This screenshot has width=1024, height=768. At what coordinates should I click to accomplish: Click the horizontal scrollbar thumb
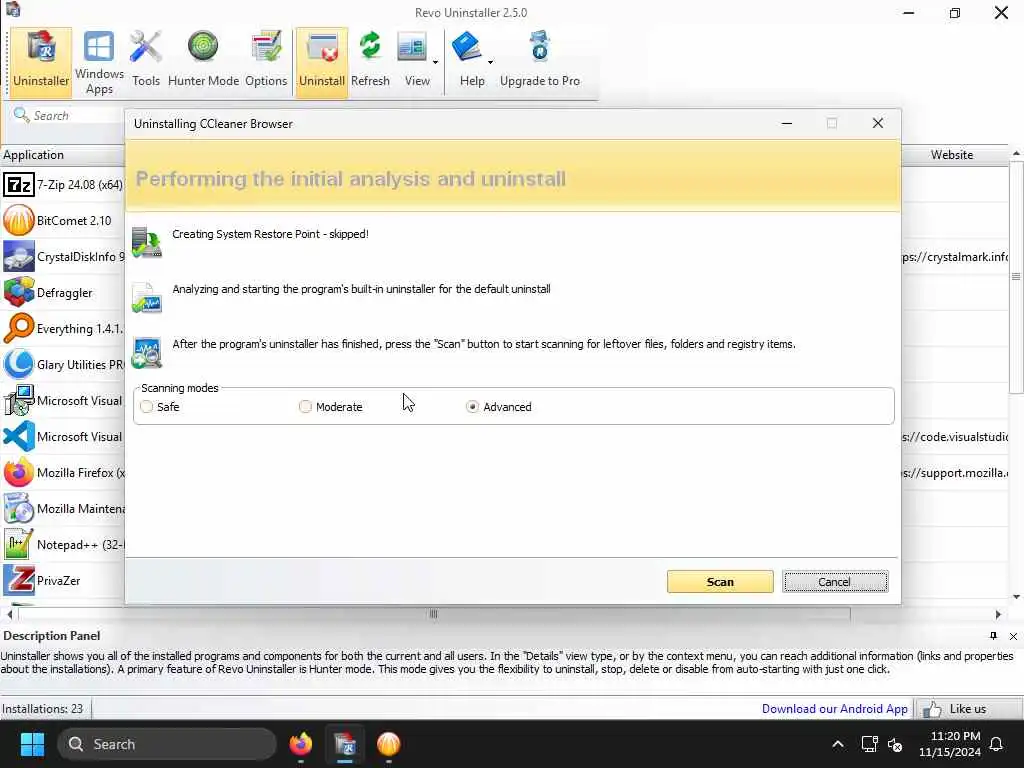[x=434, y=614]
